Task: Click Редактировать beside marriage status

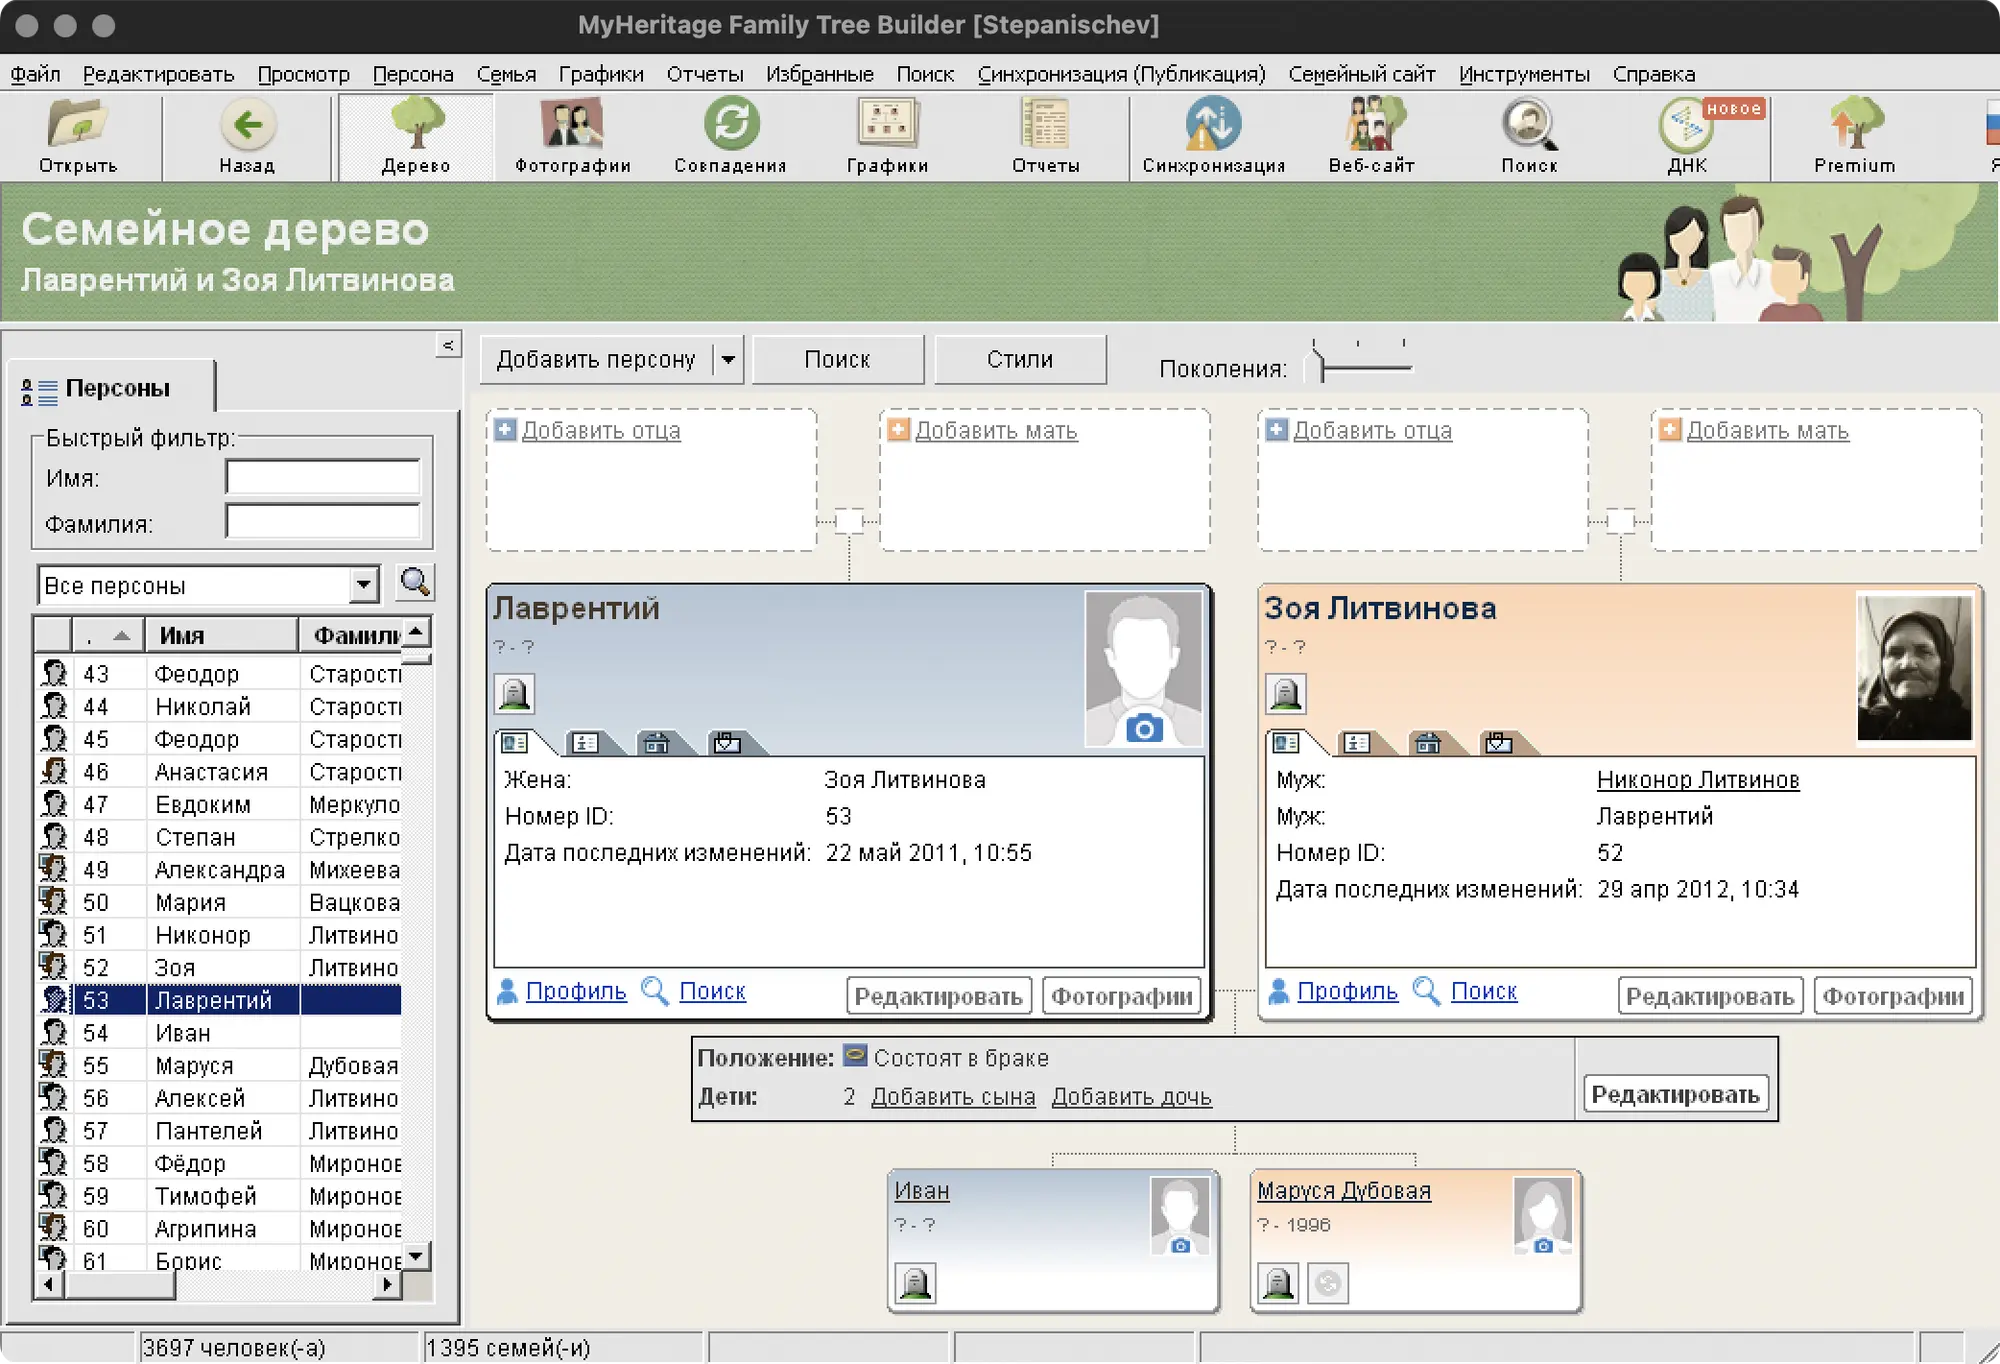Action: tap(1675, 1094)
